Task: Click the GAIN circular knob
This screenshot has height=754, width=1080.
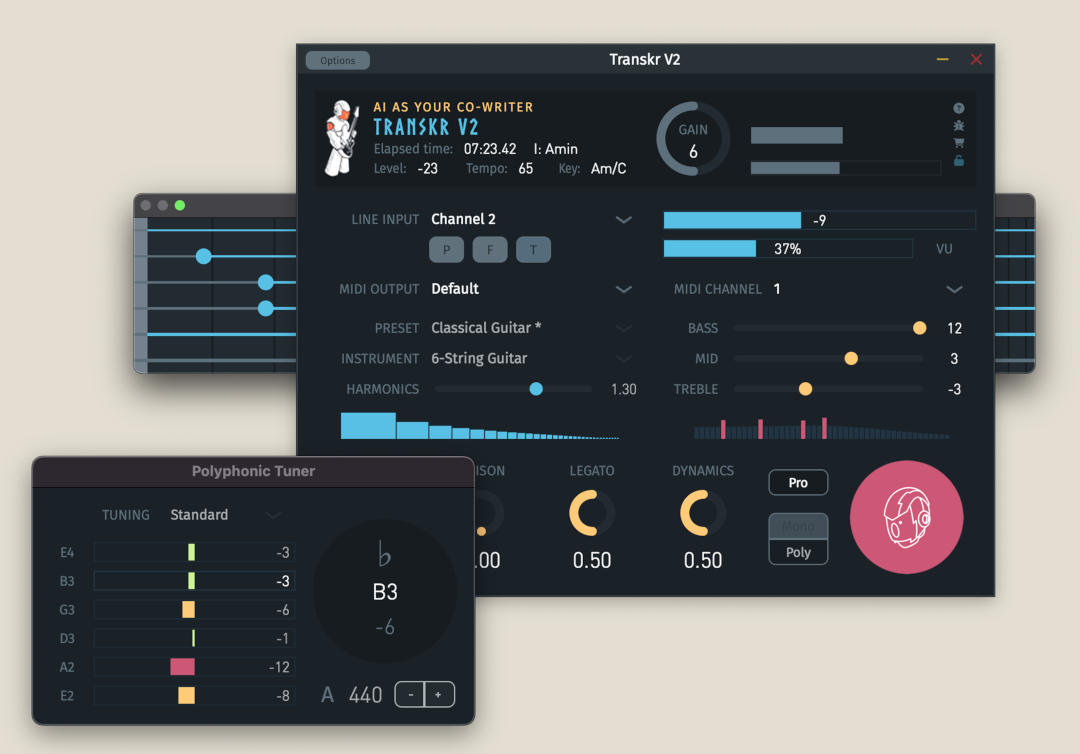Action: 692,138
